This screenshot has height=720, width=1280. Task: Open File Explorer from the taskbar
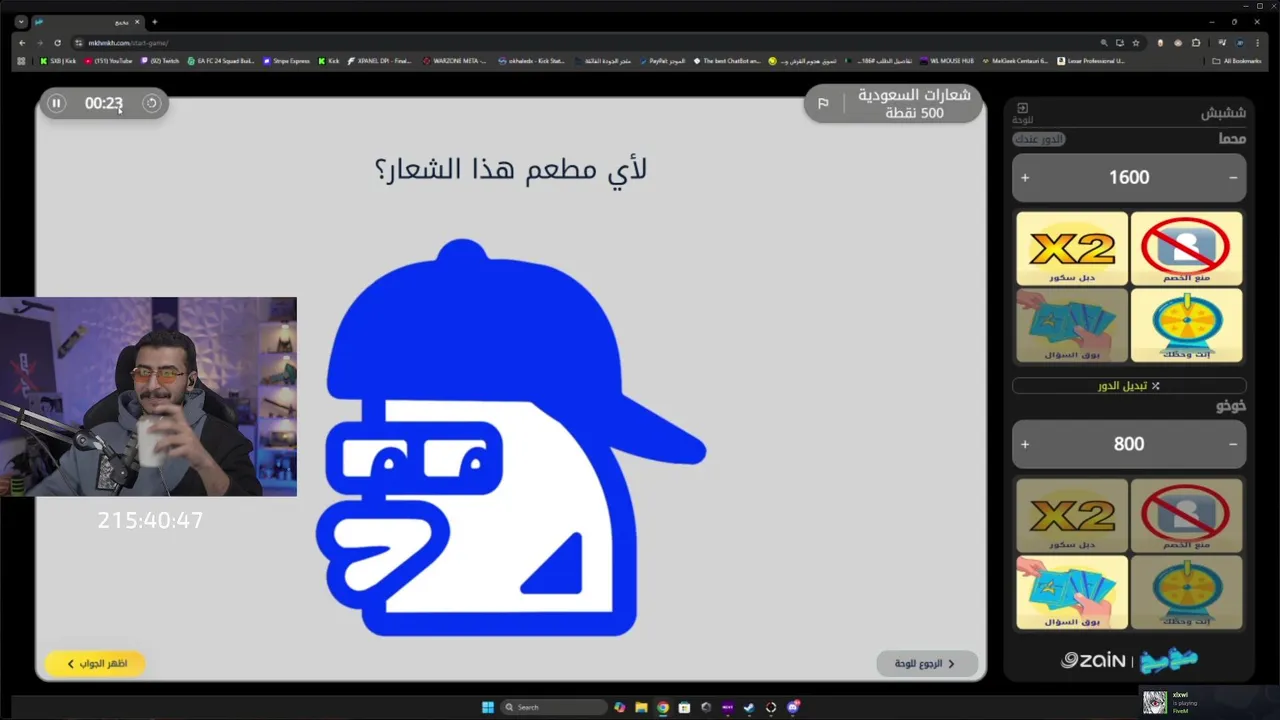pyautogui.click(x=641, y=707)
